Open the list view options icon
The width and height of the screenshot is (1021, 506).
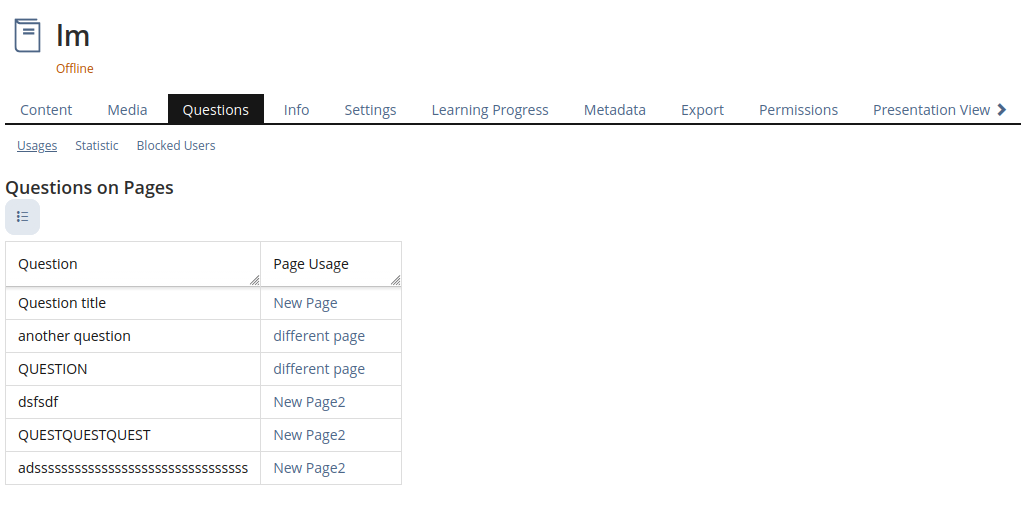point(22,217)
